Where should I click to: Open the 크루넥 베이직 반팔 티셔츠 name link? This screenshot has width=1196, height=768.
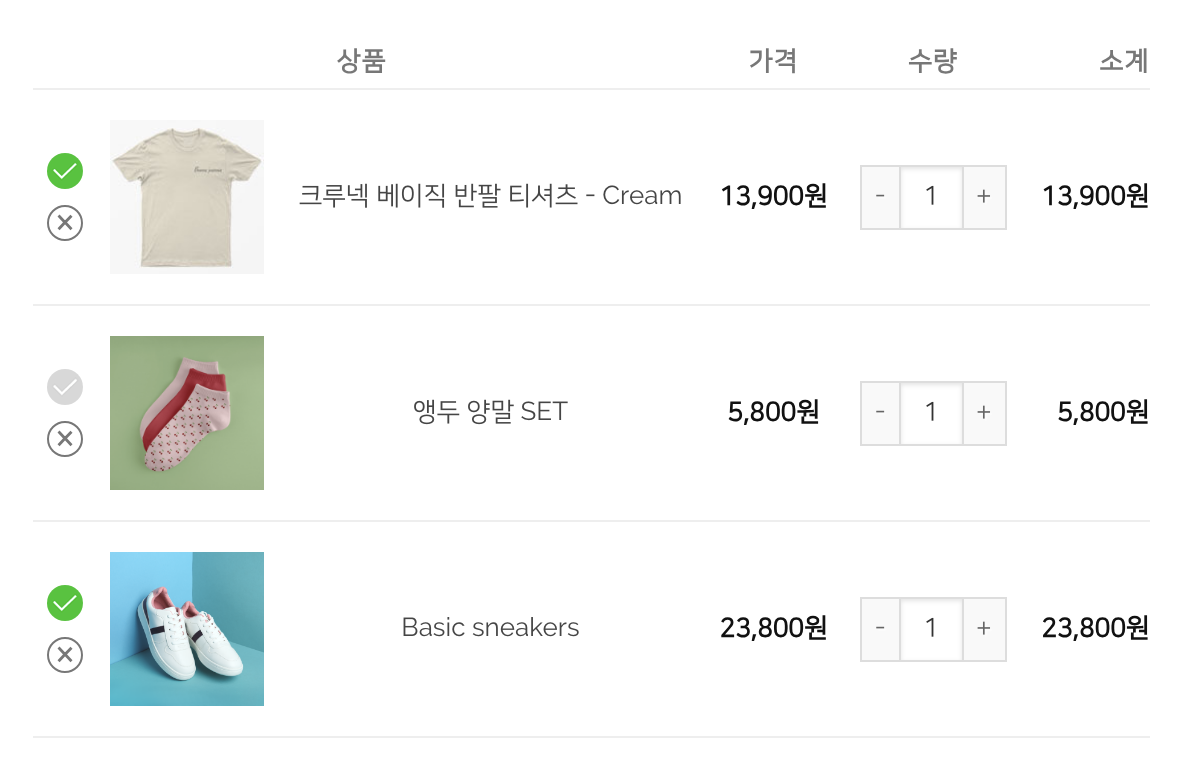(490, 196)
